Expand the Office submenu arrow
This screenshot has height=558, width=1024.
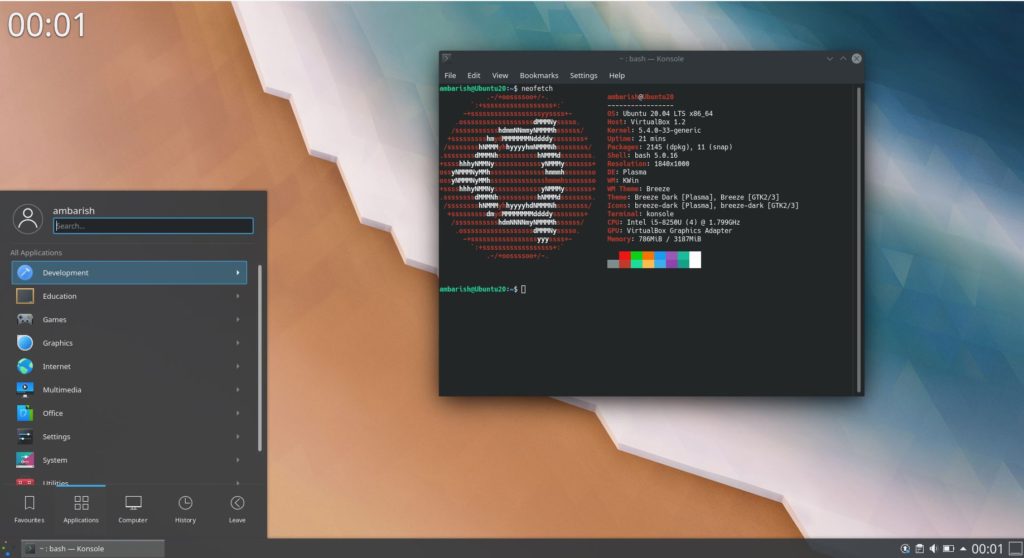[238, 413]
